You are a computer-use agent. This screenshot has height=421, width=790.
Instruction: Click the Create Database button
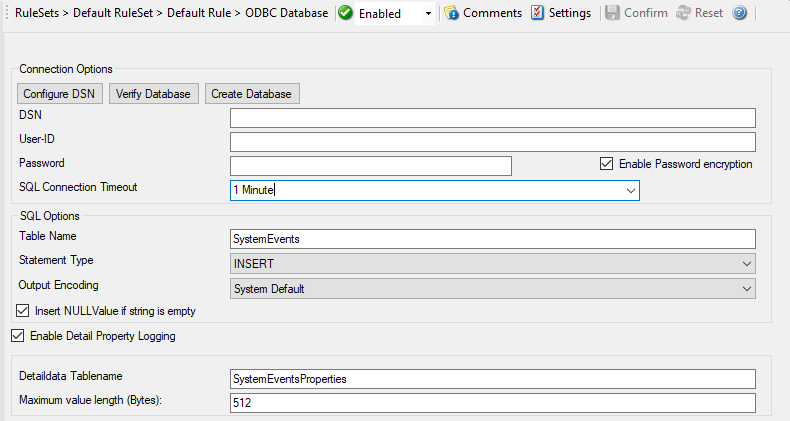(x=252, y=94)
